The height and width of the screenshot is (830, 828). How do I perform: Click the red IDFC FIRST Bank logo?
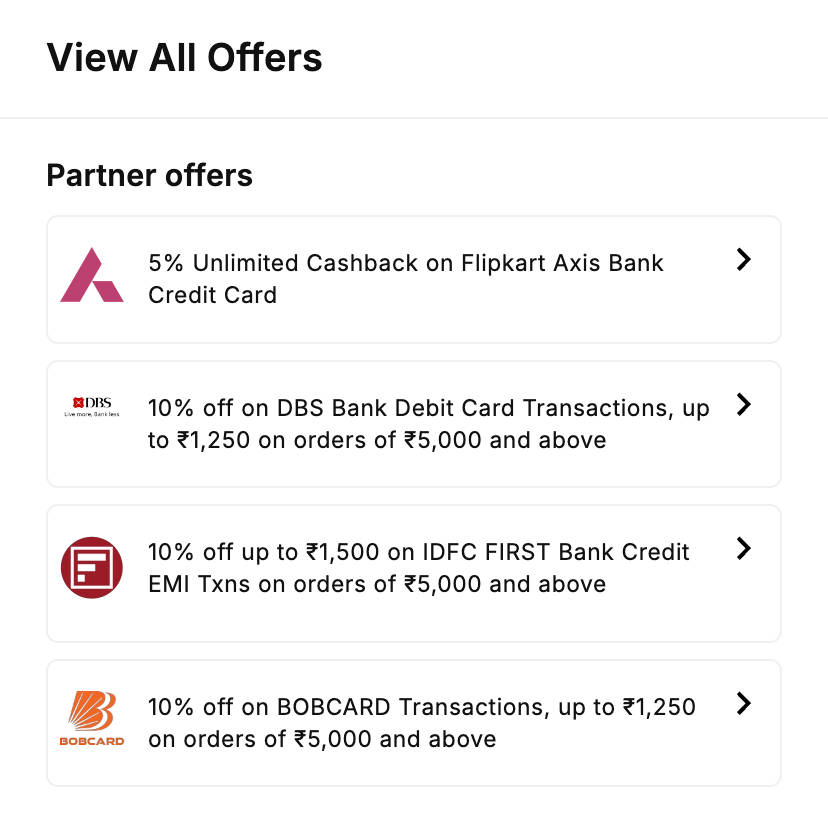tap(91, 567)
